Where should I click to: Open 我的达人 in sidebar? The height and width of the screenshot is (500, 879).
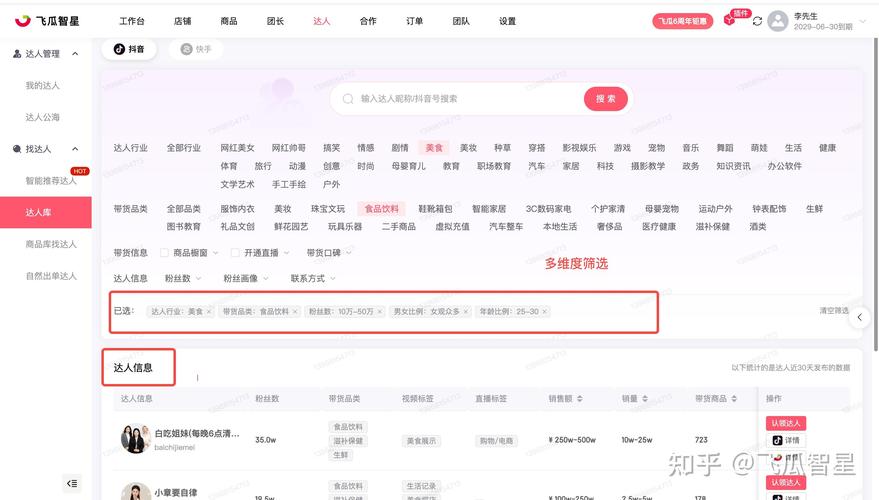tap(42, 86)
